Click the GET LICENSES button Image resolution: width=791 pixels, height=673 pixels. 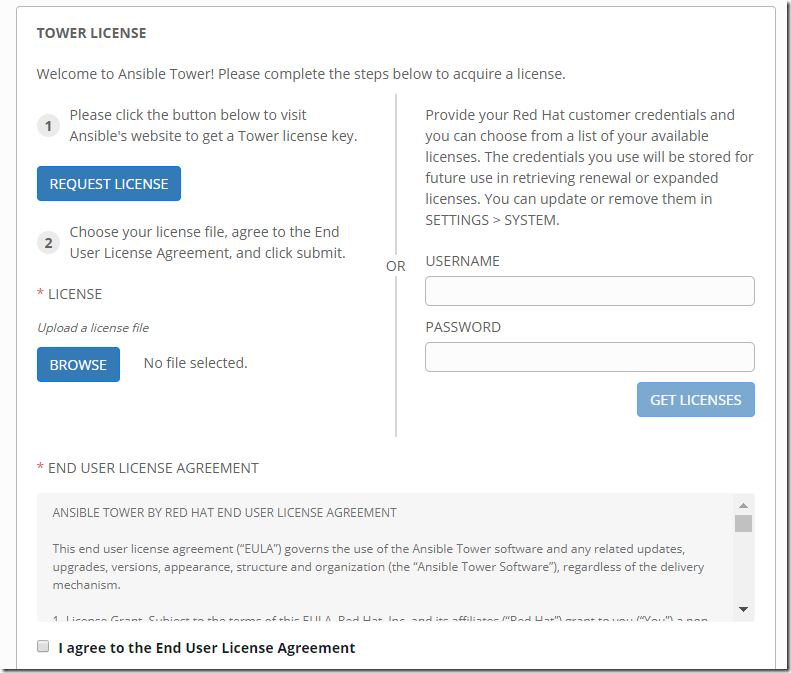click(x=695, y=400)
